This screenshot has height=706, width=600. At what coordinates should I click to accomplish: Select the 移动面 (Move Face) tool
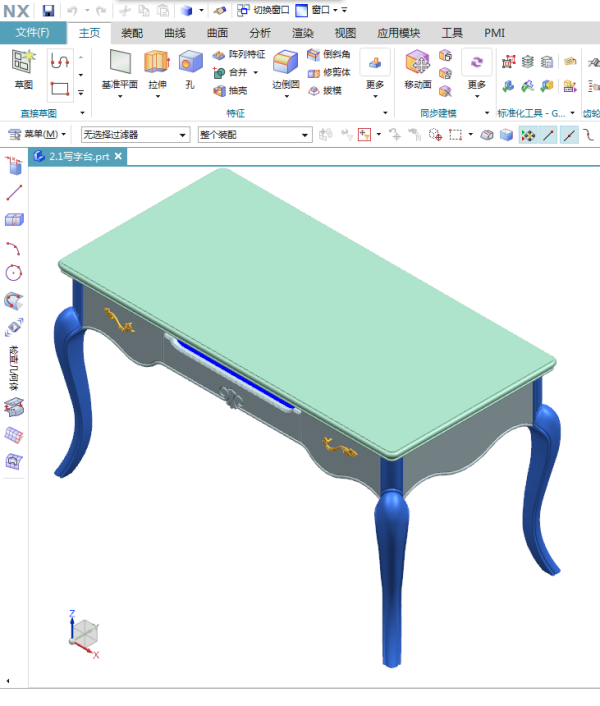click(418, 64)
